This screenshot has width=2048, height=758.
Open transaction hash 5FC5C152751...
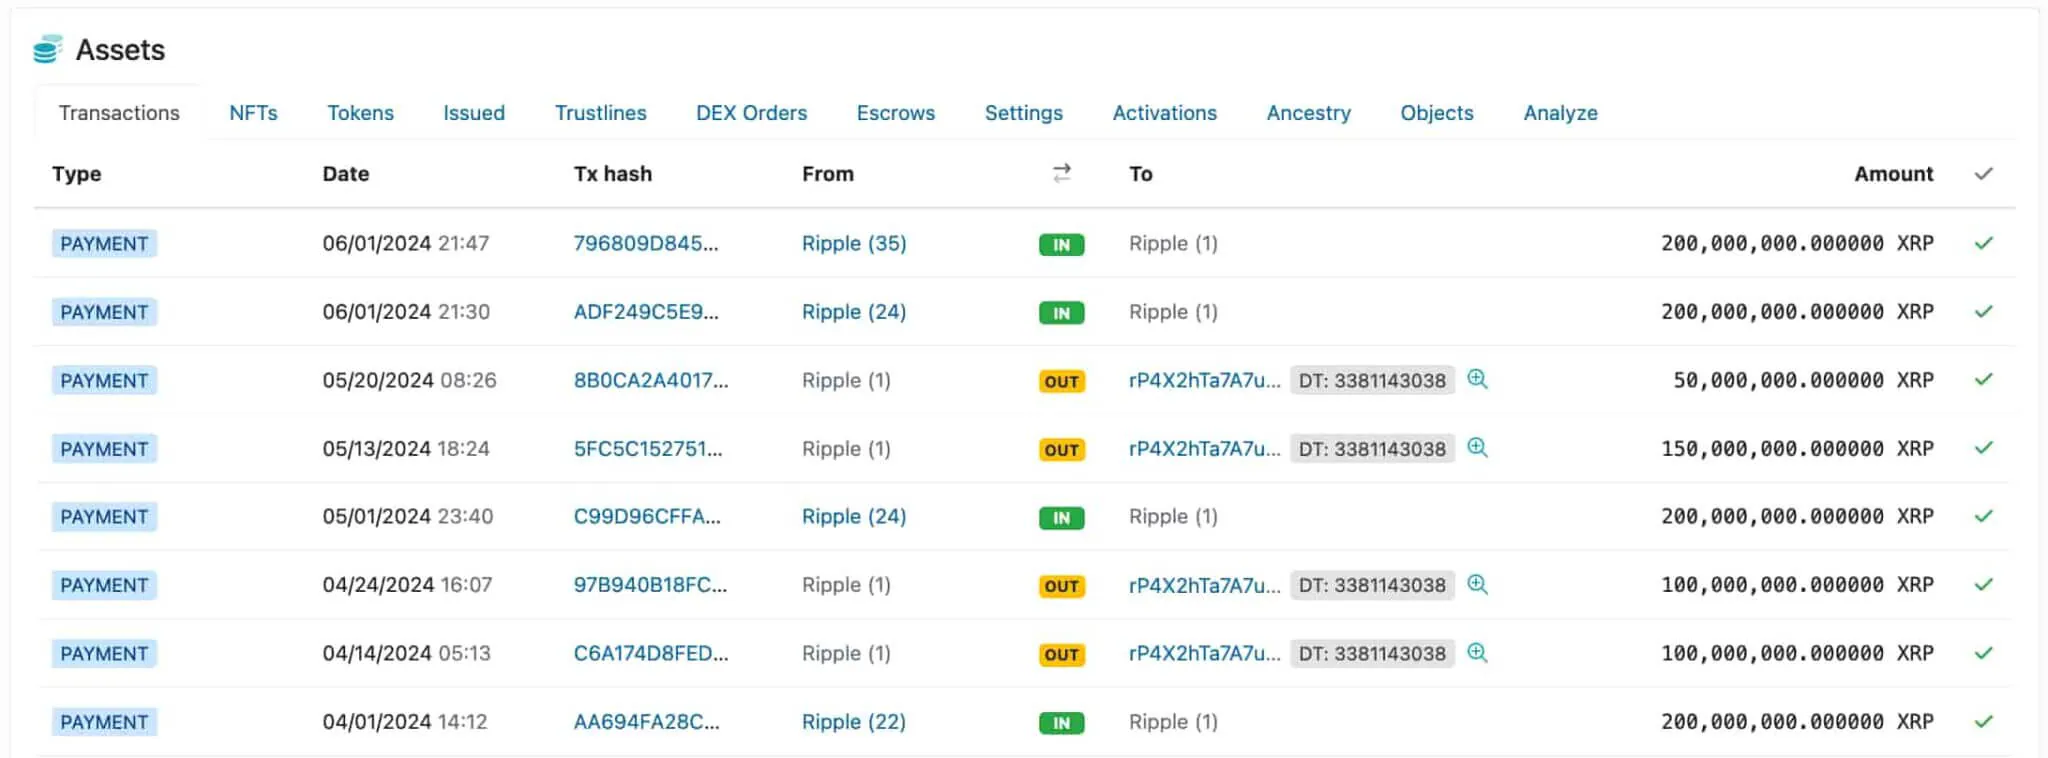647,448
